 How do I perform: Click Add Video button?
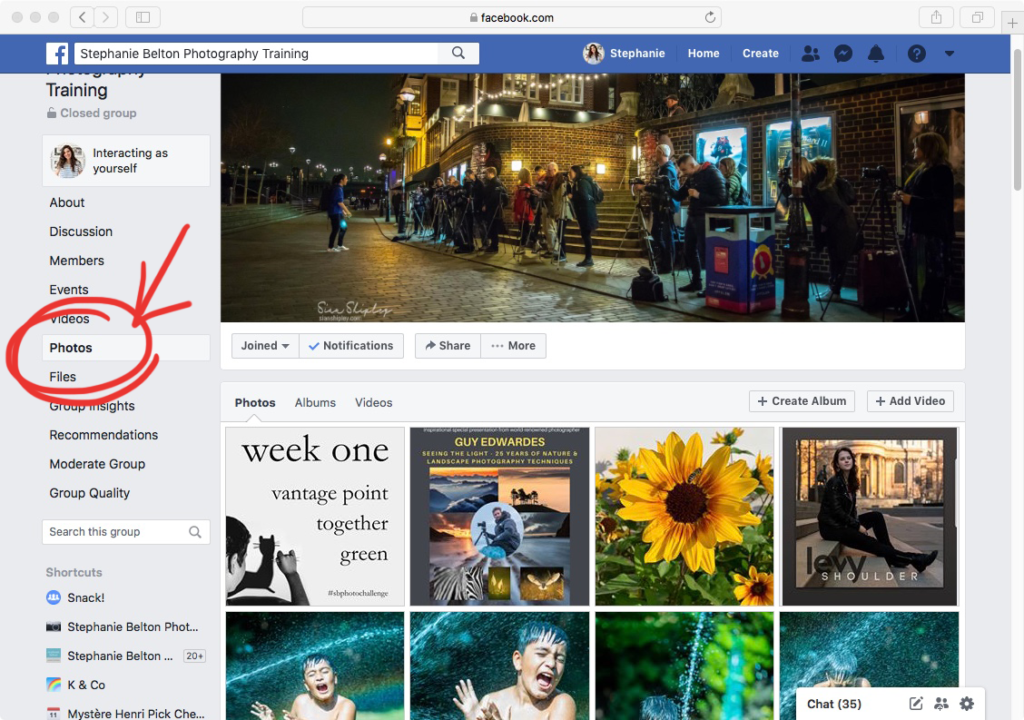point(910,401)
